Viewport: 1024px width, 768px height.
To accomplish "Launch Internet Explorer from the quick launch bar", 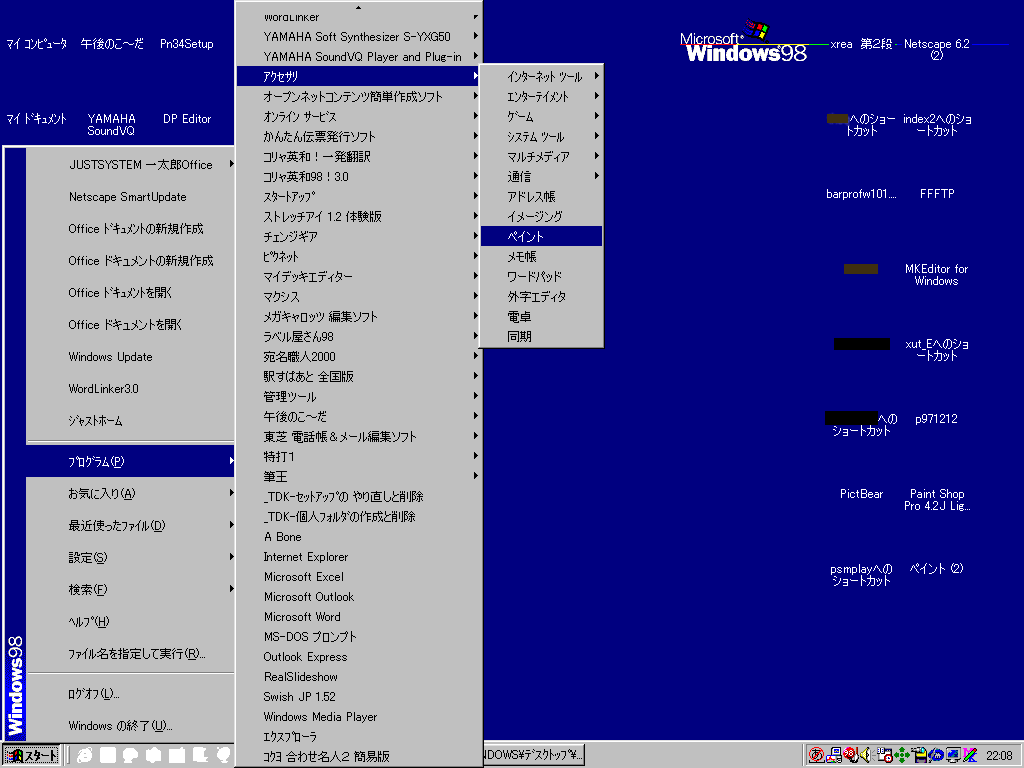I will [85, 755].
